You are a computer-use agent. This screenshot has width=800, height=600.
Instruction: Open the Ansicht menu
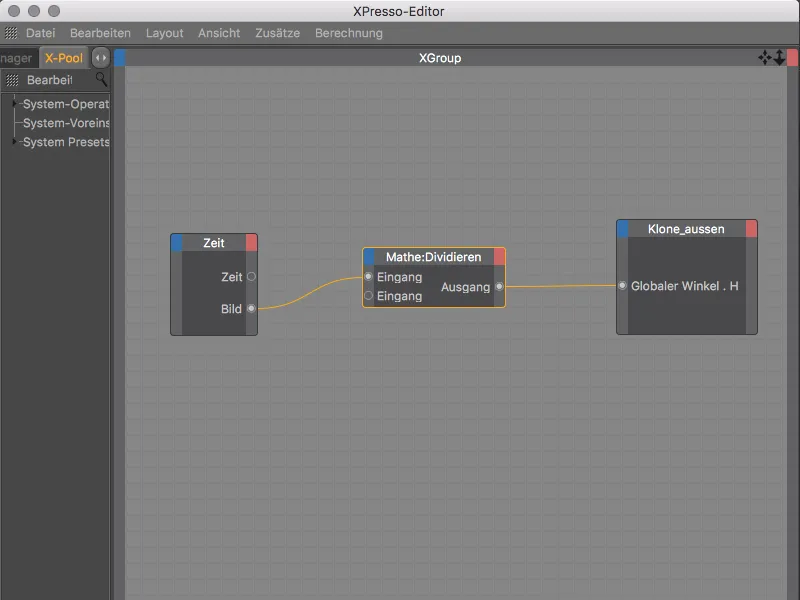(x=219, y=33)
